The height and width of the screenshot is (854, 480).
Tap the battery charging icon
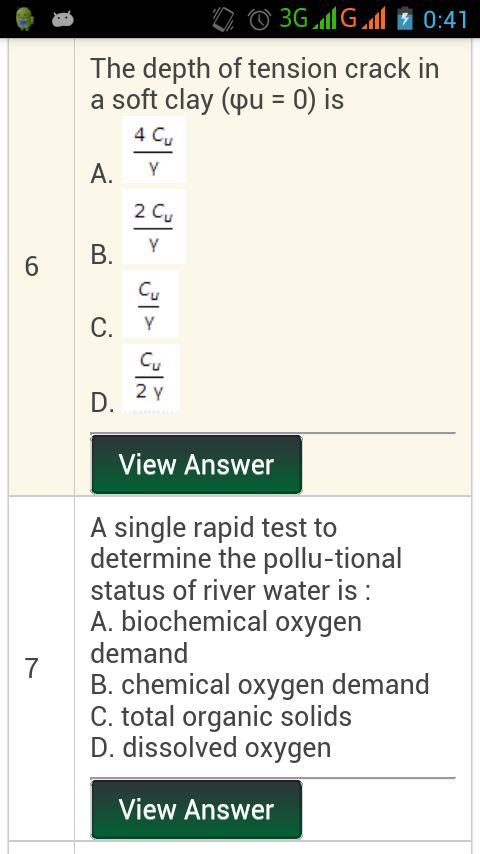tap(404, 19)
